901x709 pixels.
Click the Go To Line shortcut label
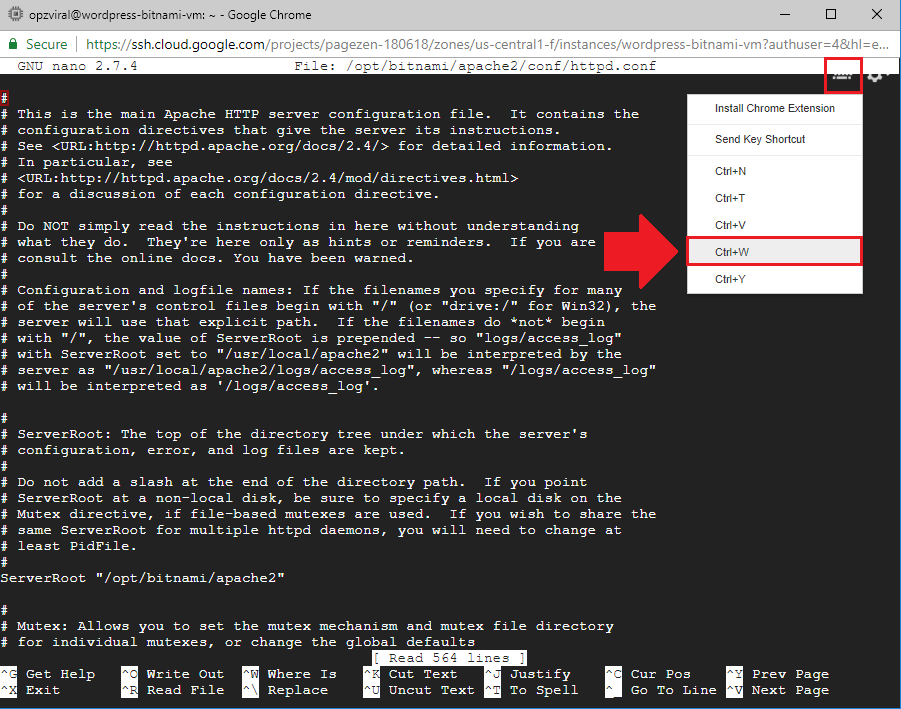point(673,690)
